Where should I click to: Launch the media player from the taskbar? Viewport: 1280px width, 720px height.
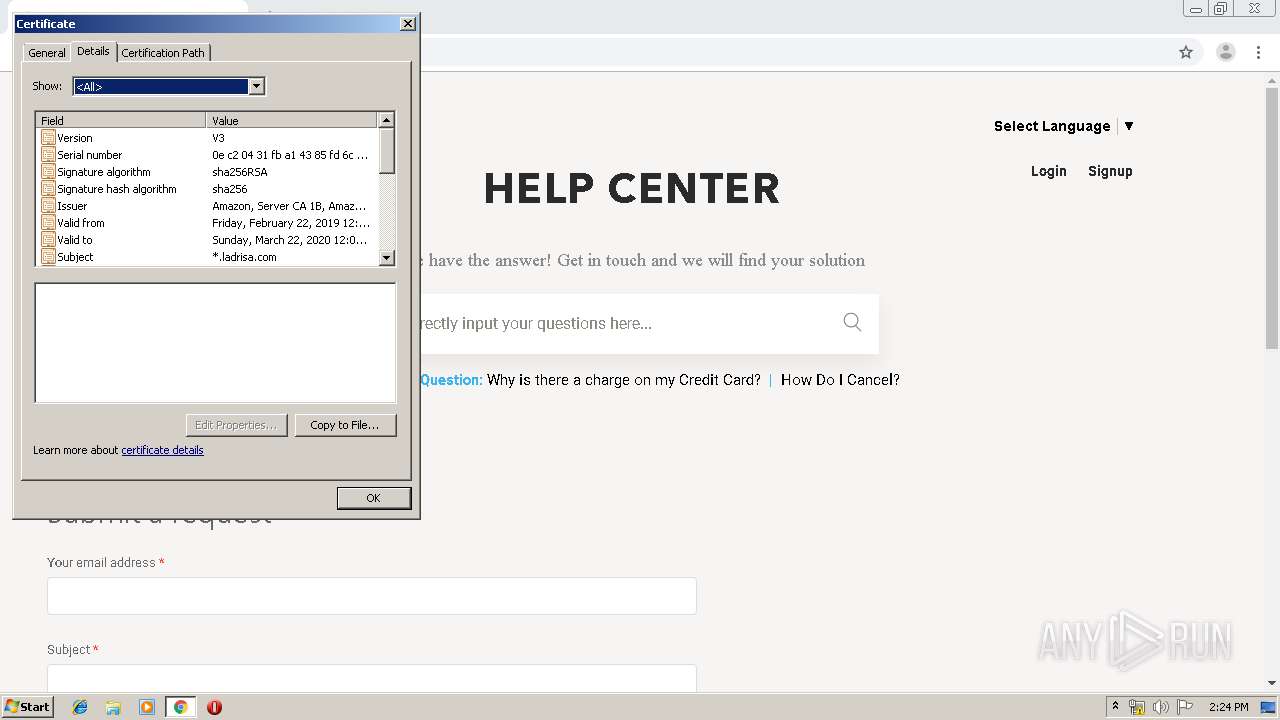point(147,707)
